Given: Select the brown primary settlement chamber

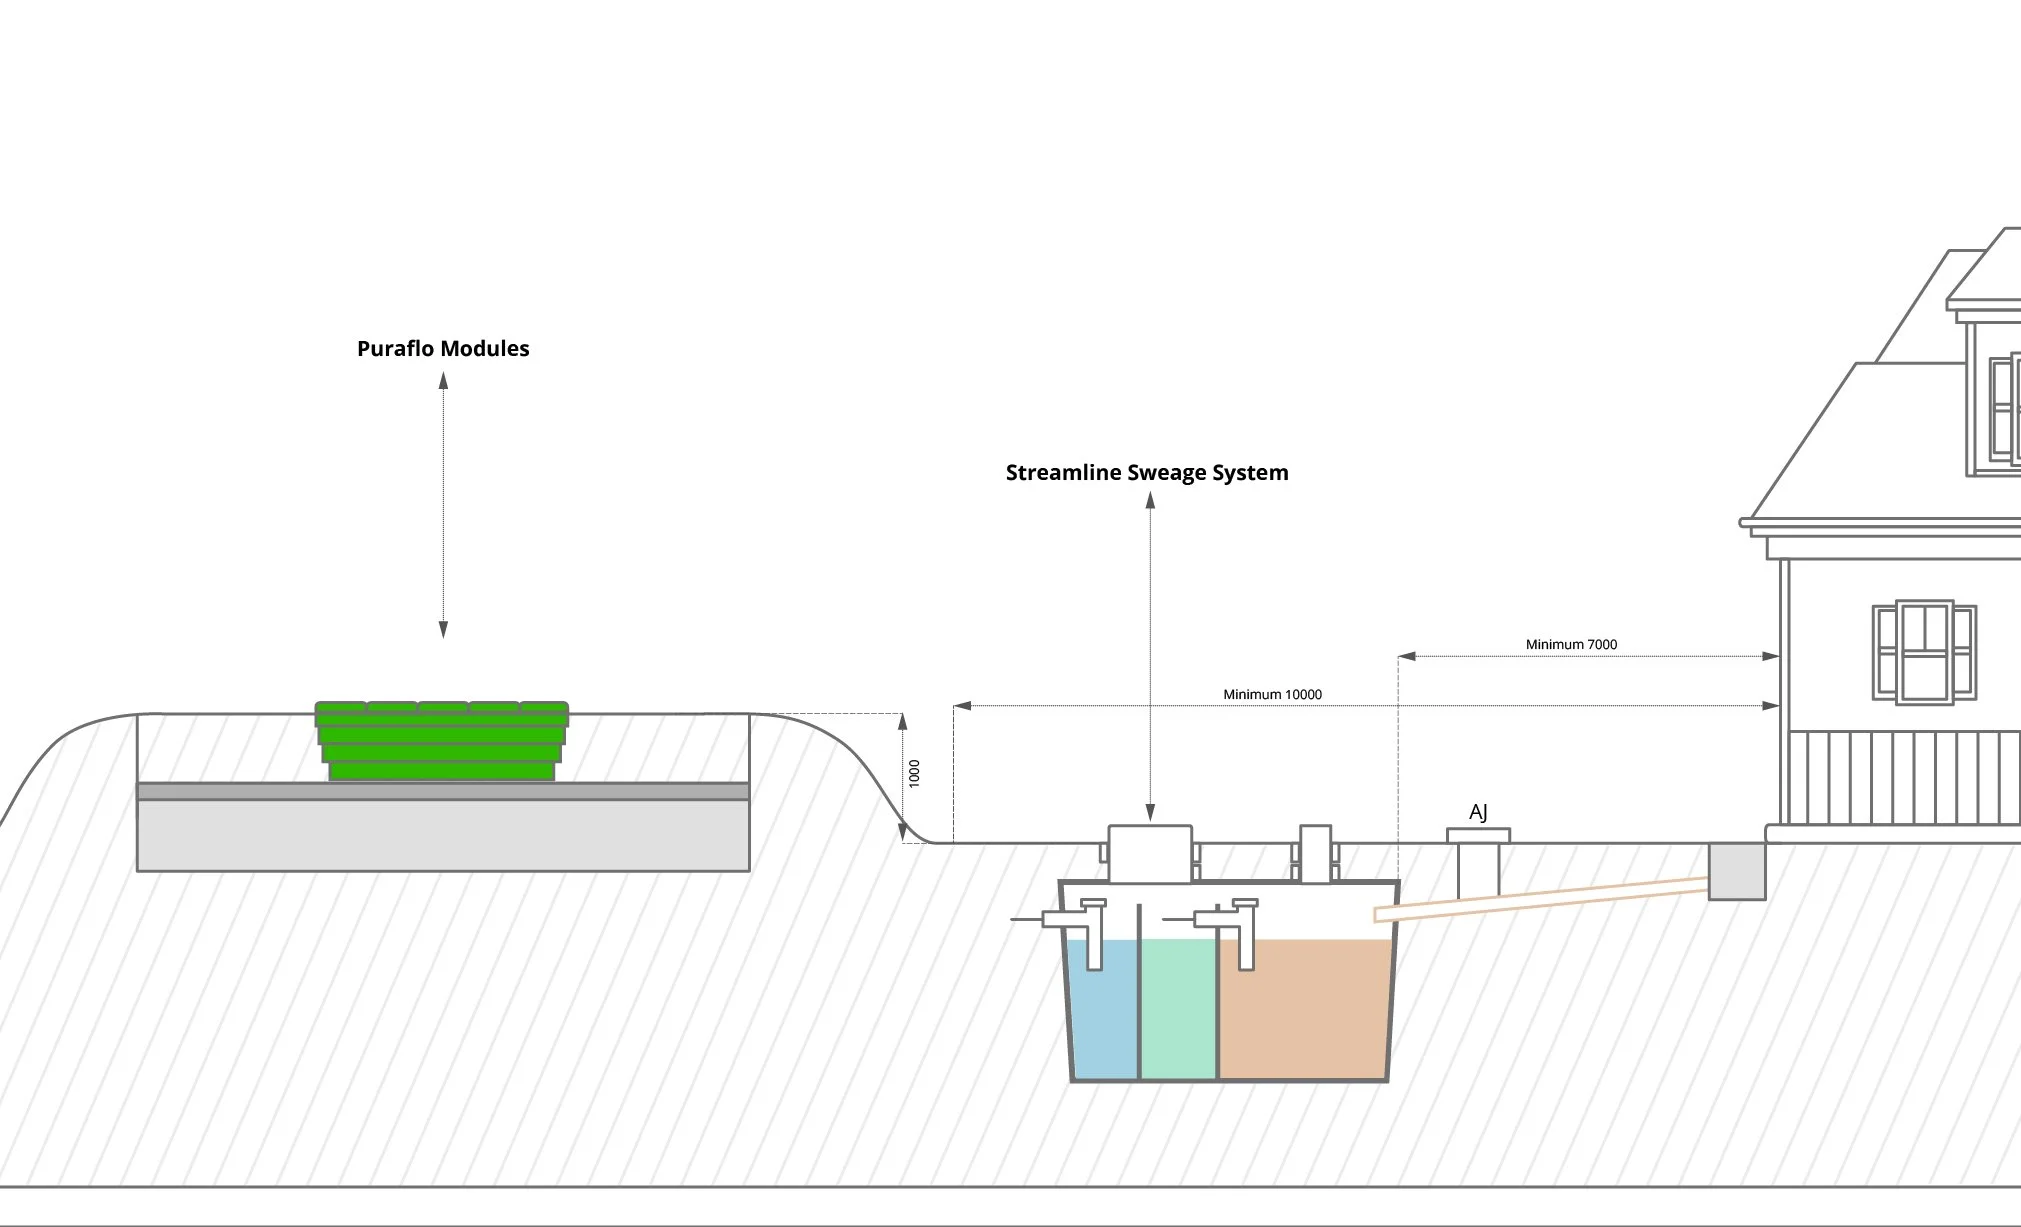Looking at the screenshot, I should [x=1305, y=1010].
